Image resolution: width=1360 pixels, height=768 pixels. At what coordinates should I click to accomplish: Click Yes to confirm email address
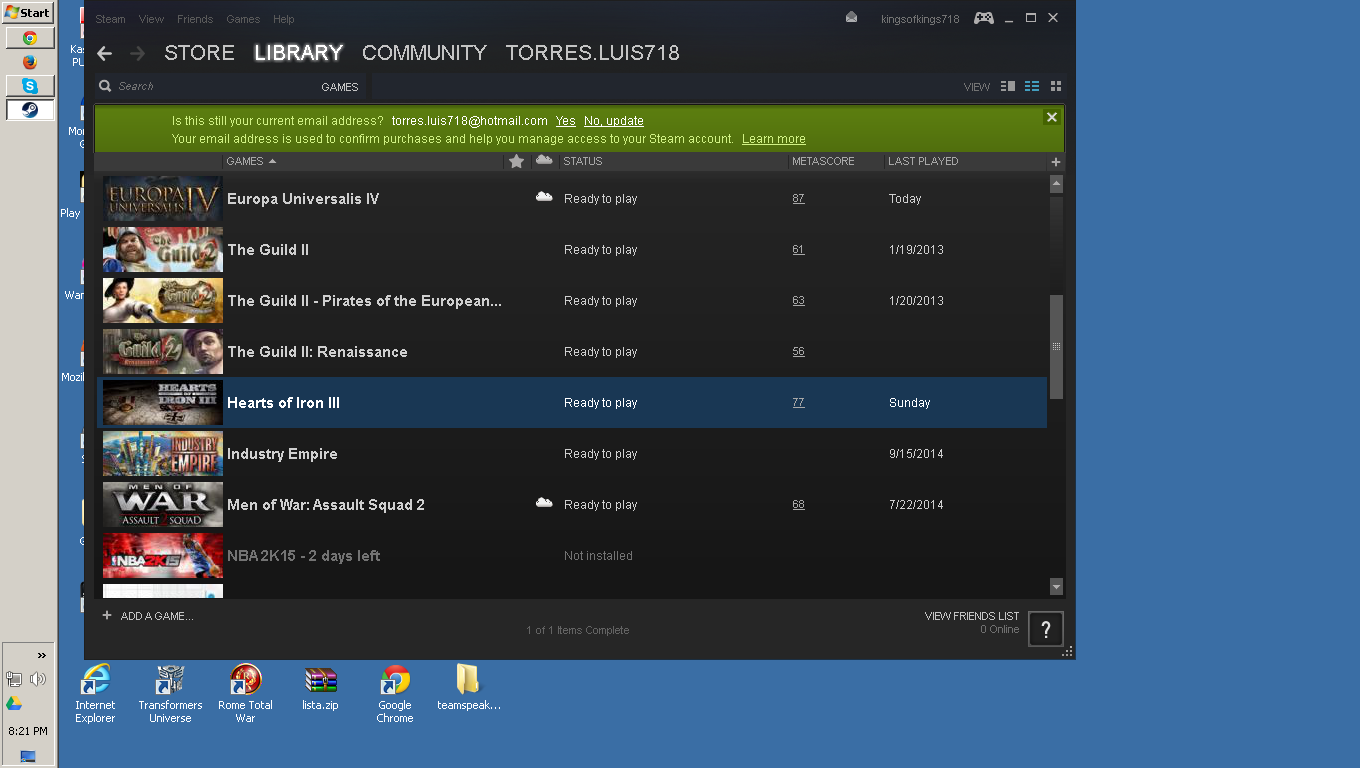(565, 121)
